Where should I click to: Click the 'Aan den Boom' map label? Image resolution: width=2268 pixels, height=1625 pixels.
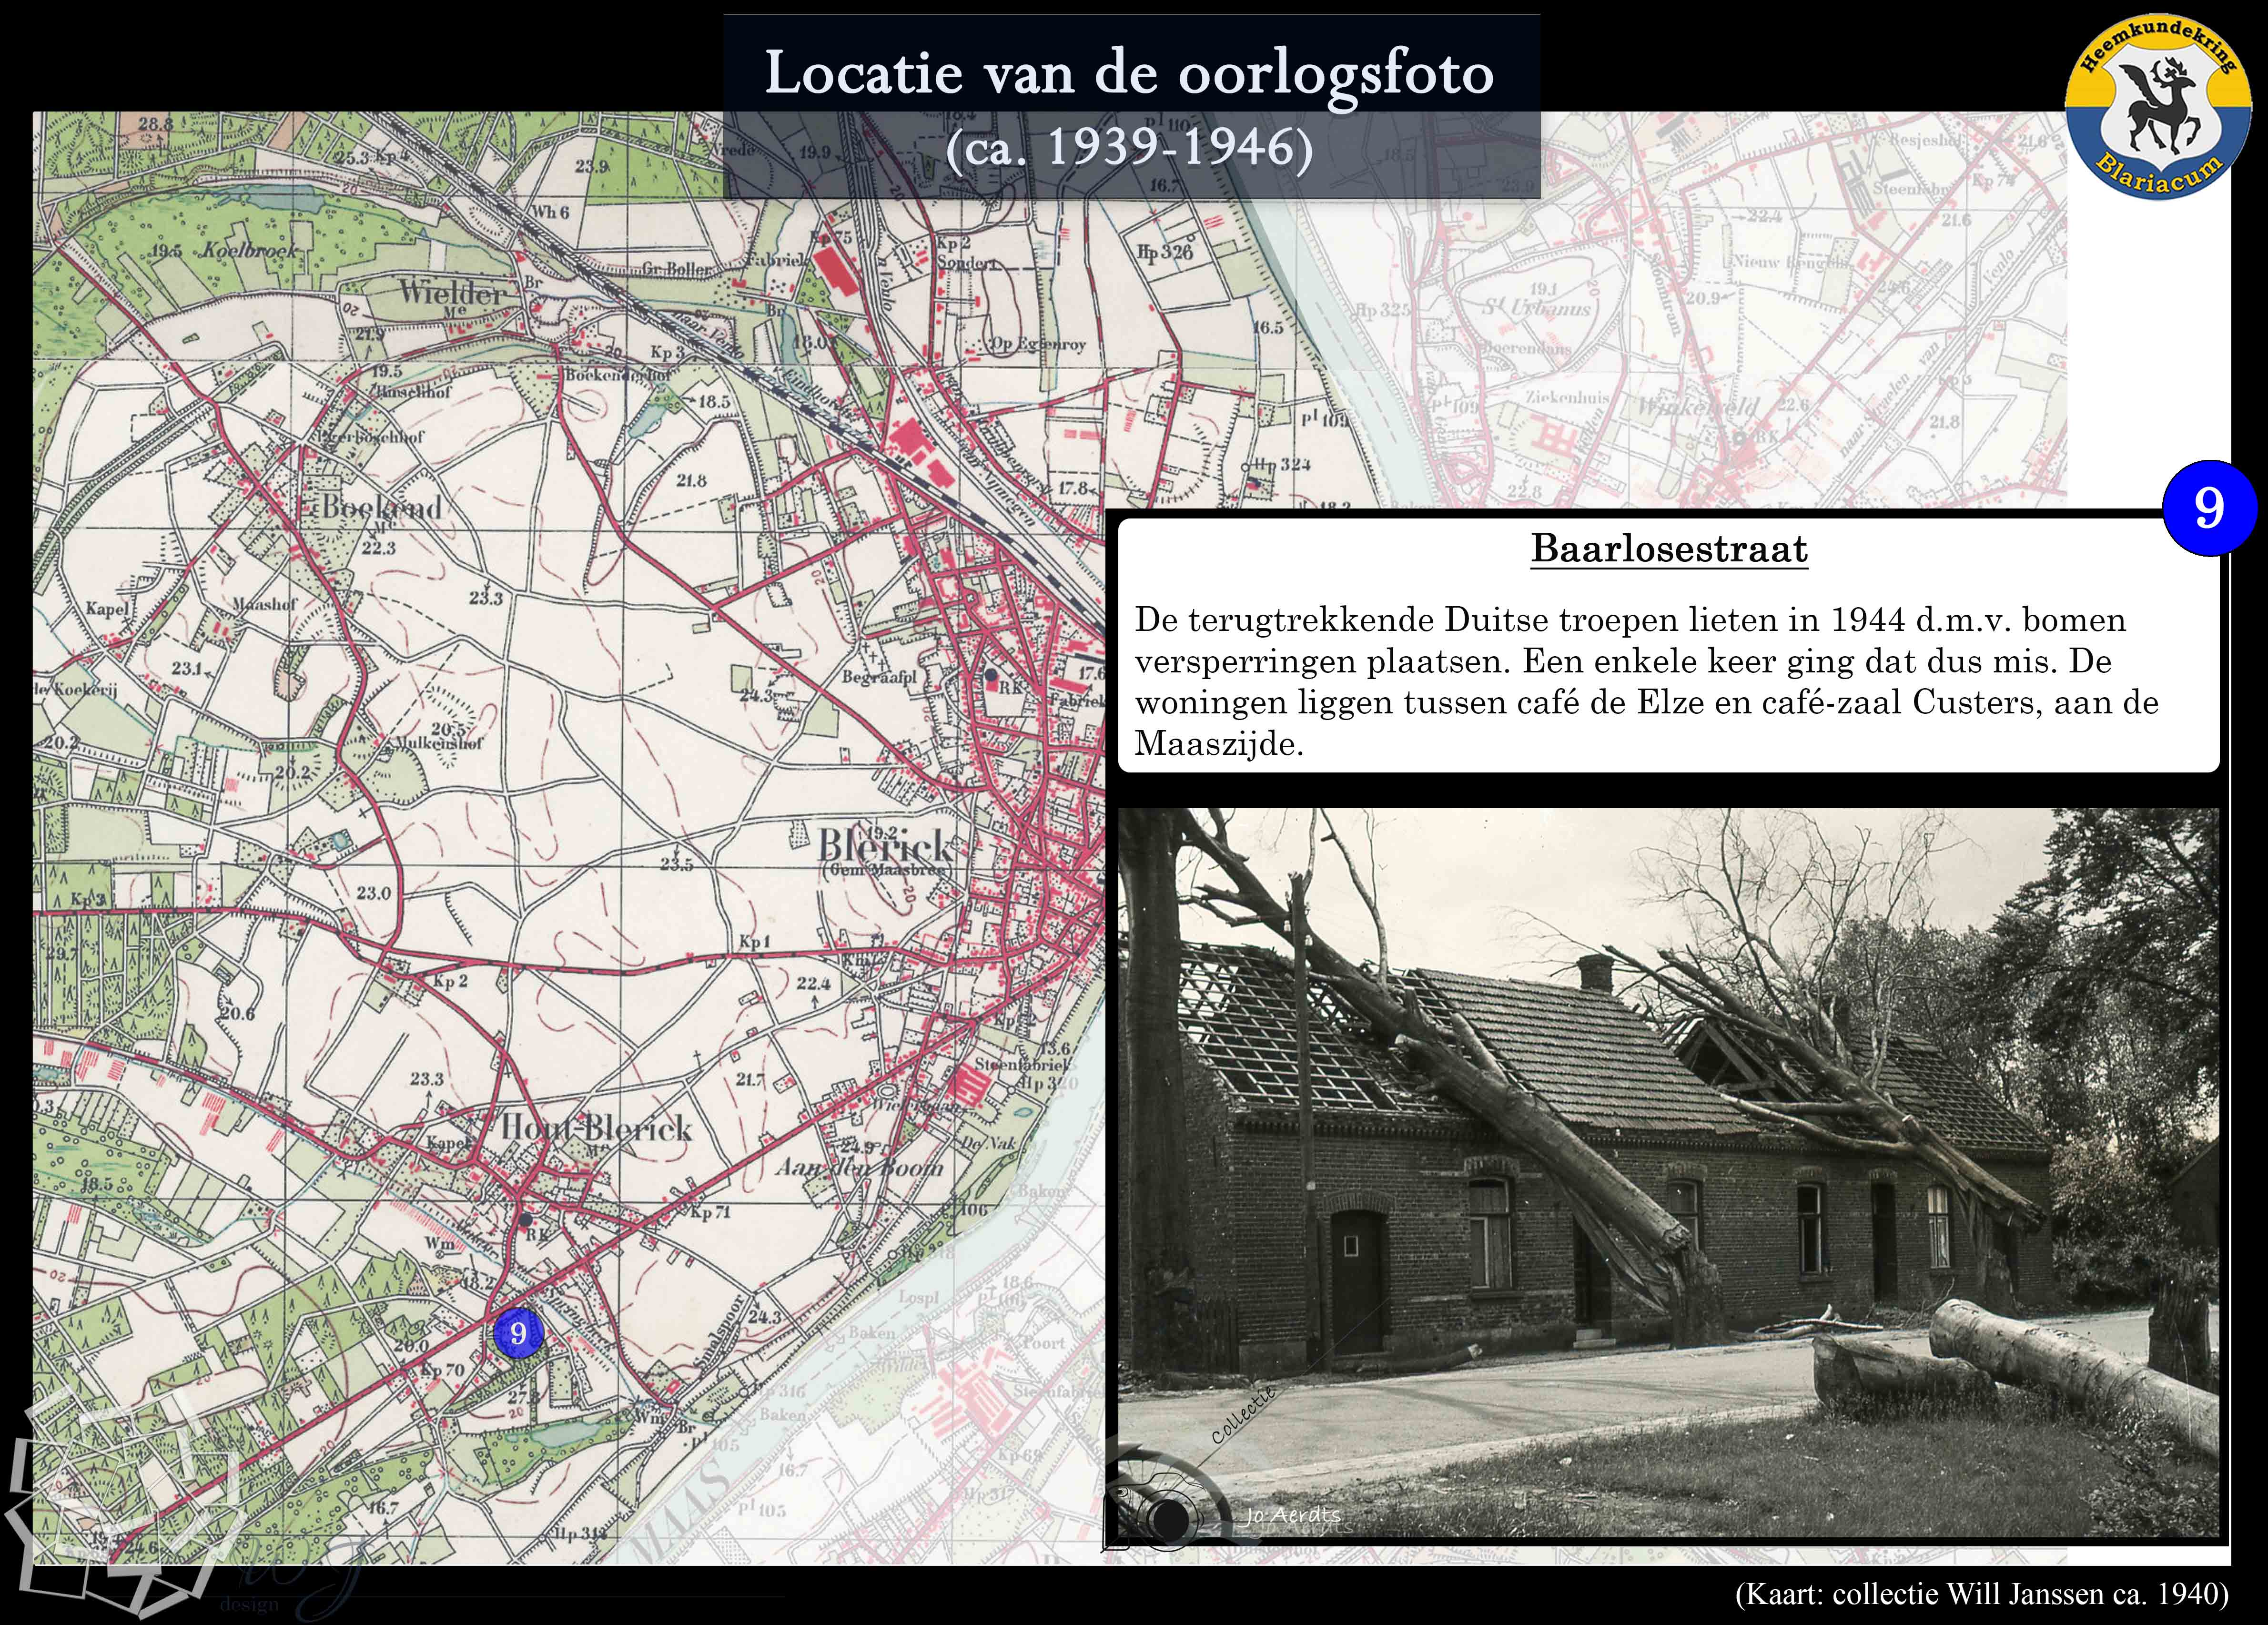(x=858, y=1167)
